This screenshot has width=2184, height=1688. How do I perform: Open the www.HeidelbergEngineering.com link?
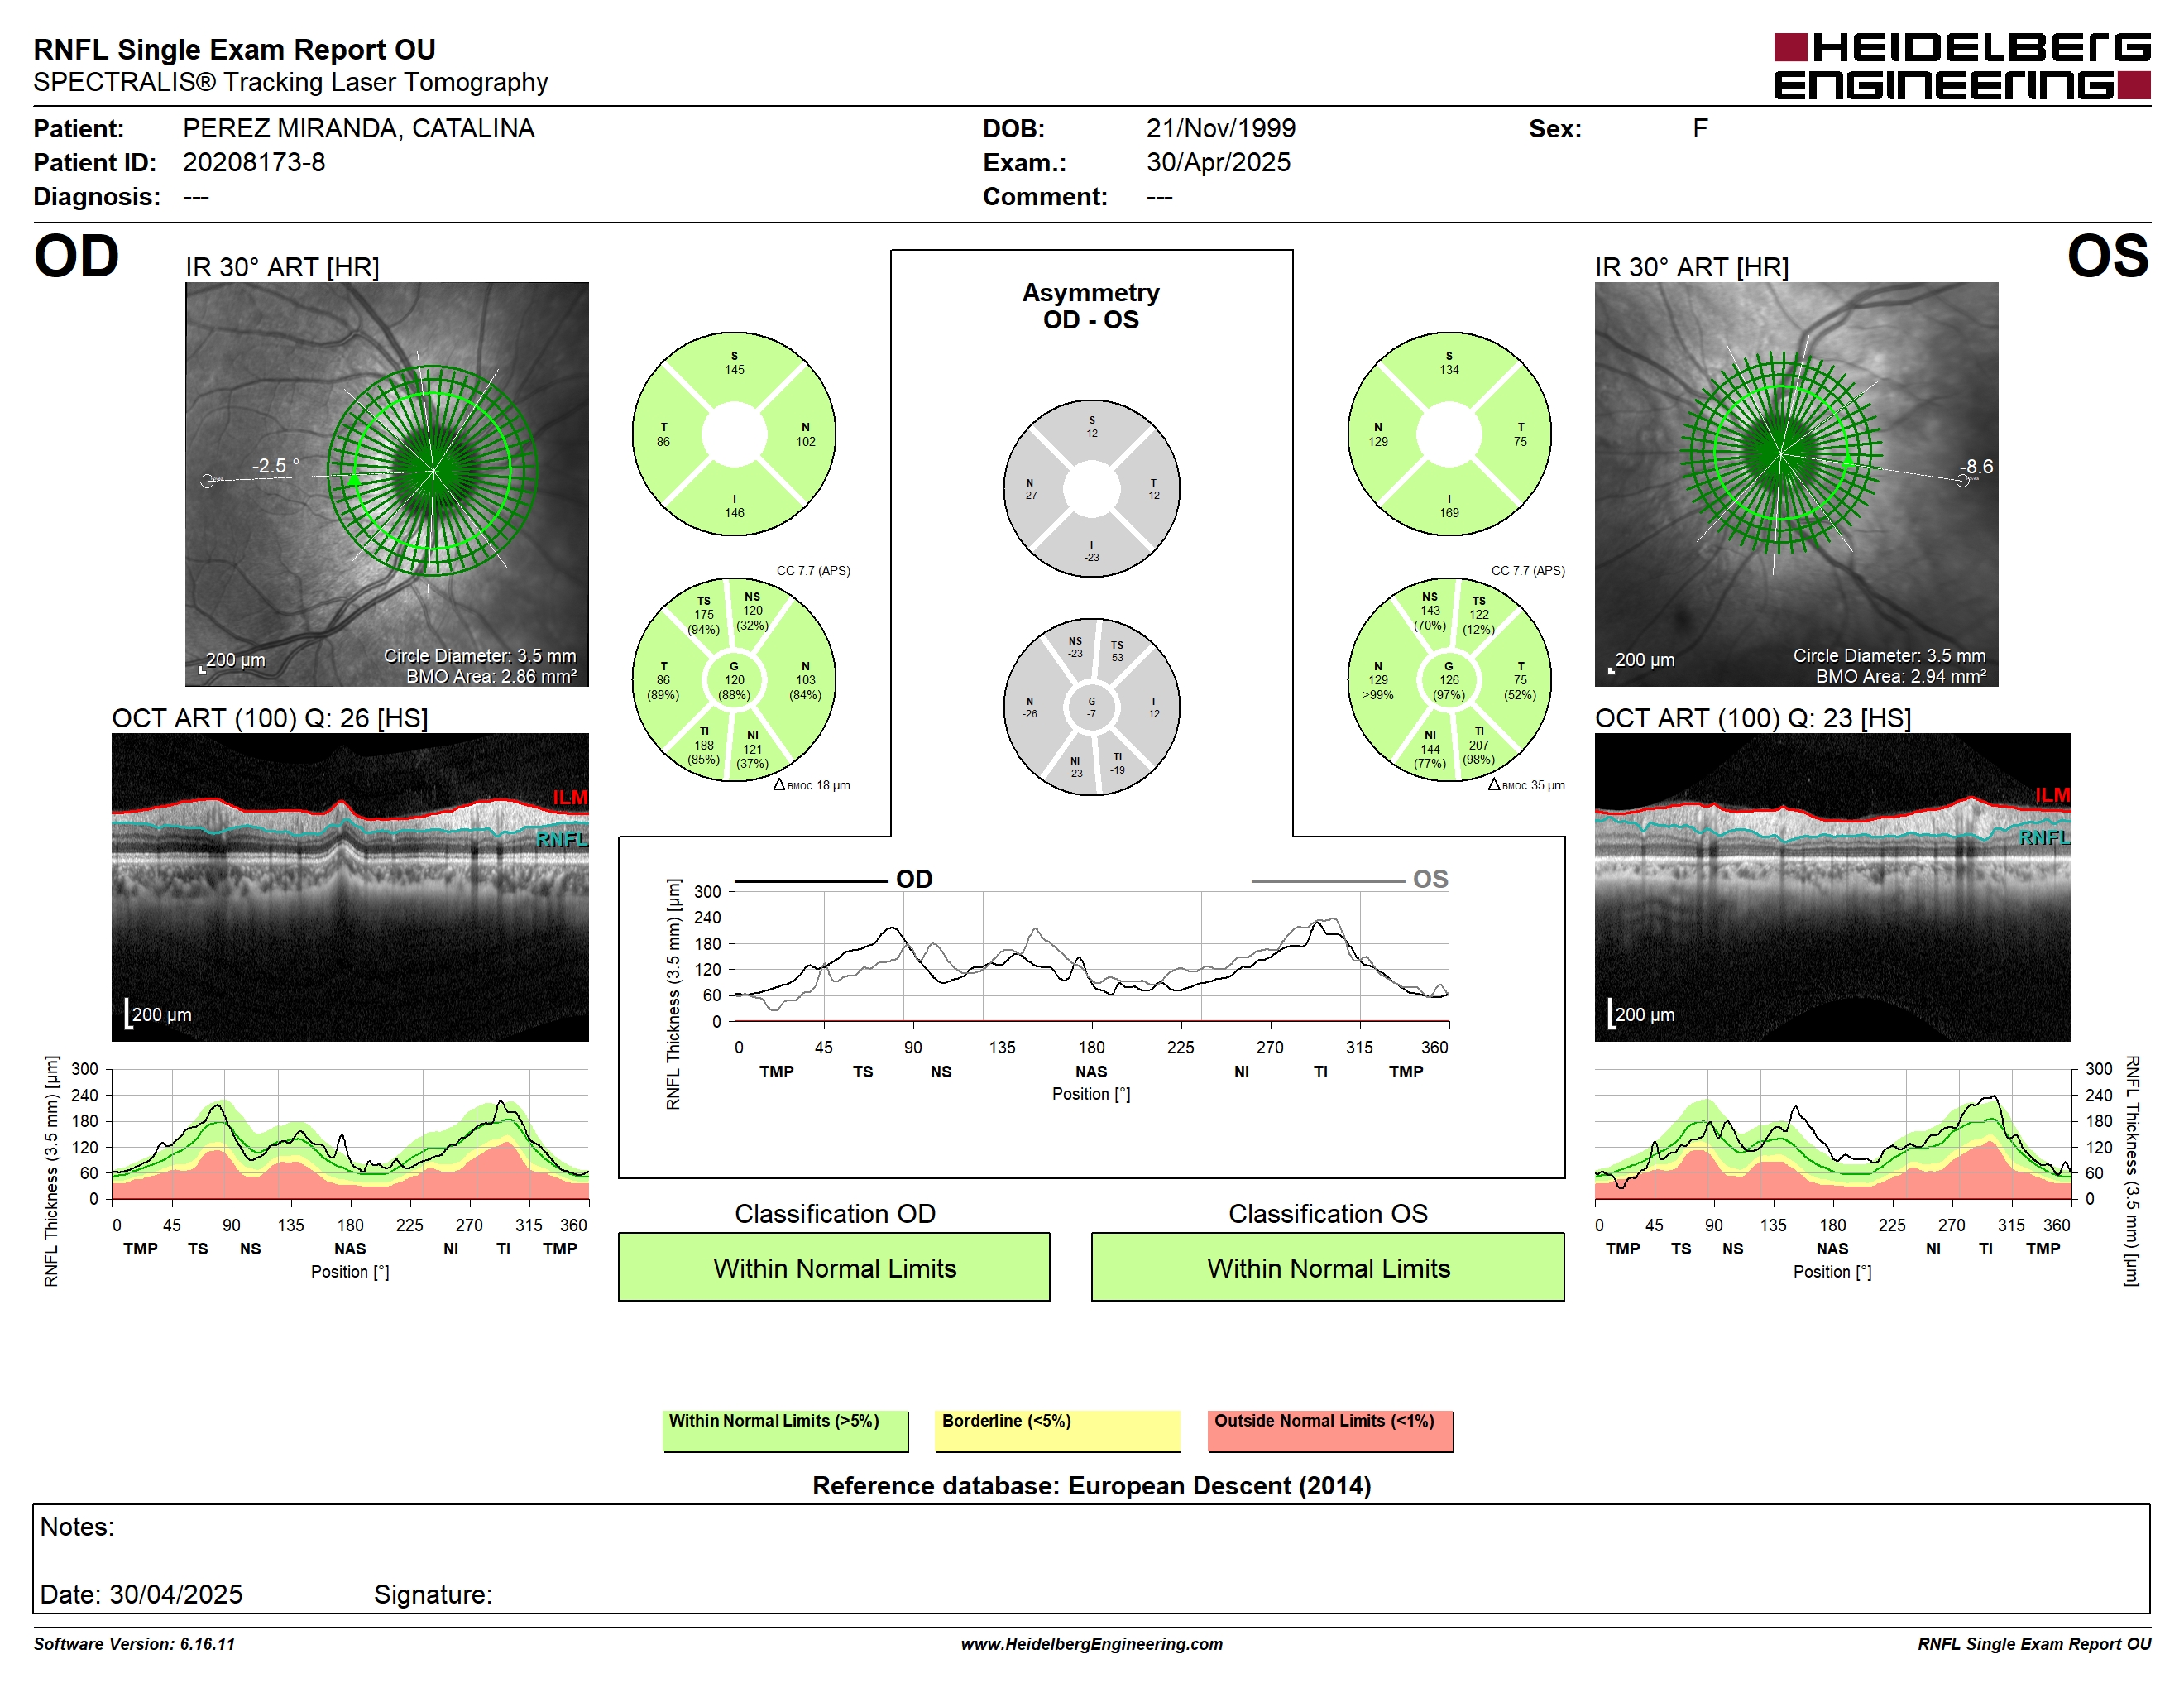click(1091, 1644)
